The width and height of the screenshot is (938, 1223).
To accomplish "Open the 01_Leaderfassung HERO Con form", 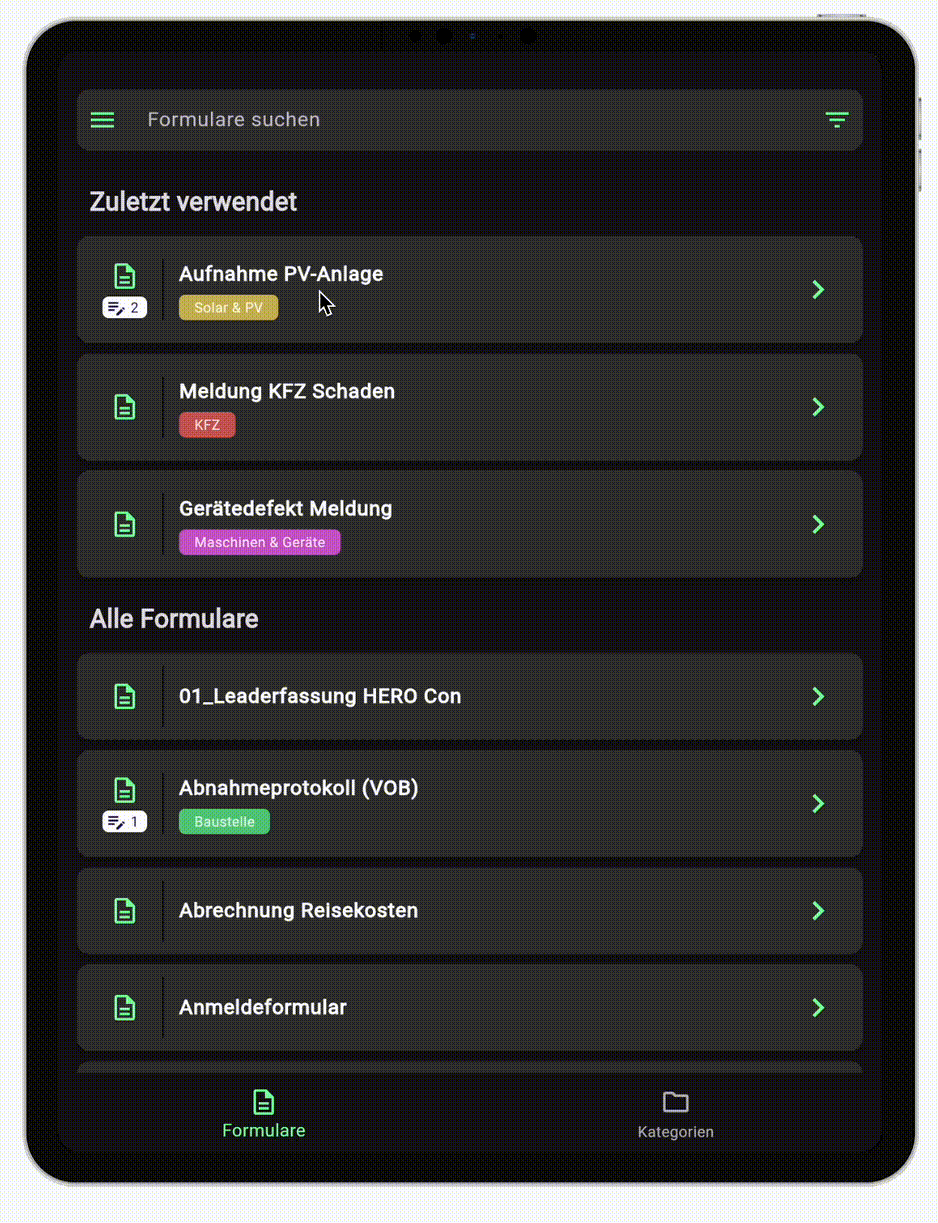I will 320,696.
